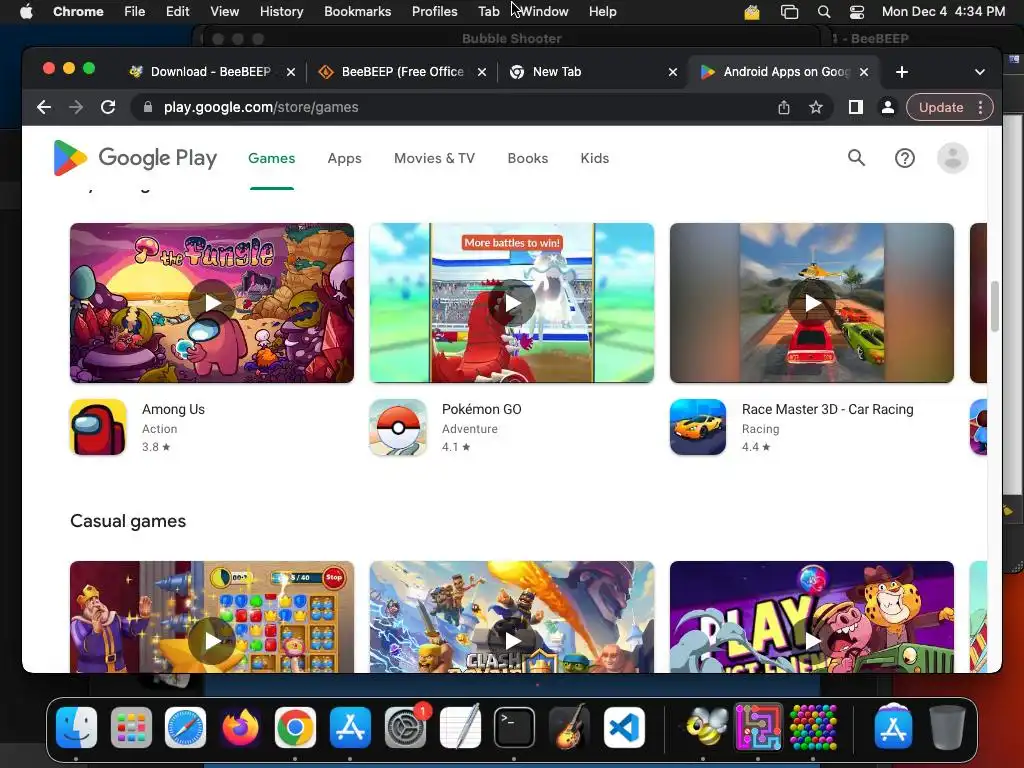This screenshot has width=1024, height=768.
Task: Open the History menu
Action: tap(281, 12)
